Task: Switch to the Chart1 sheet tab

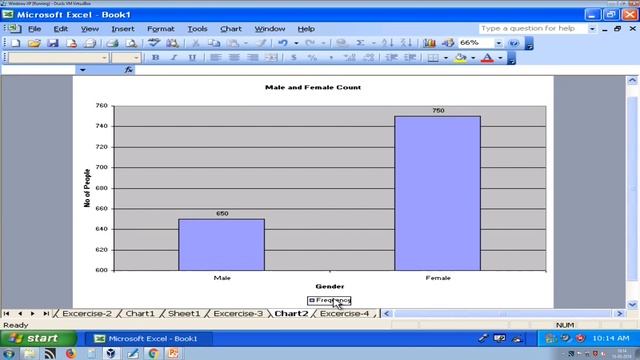Action: [140, 313]
